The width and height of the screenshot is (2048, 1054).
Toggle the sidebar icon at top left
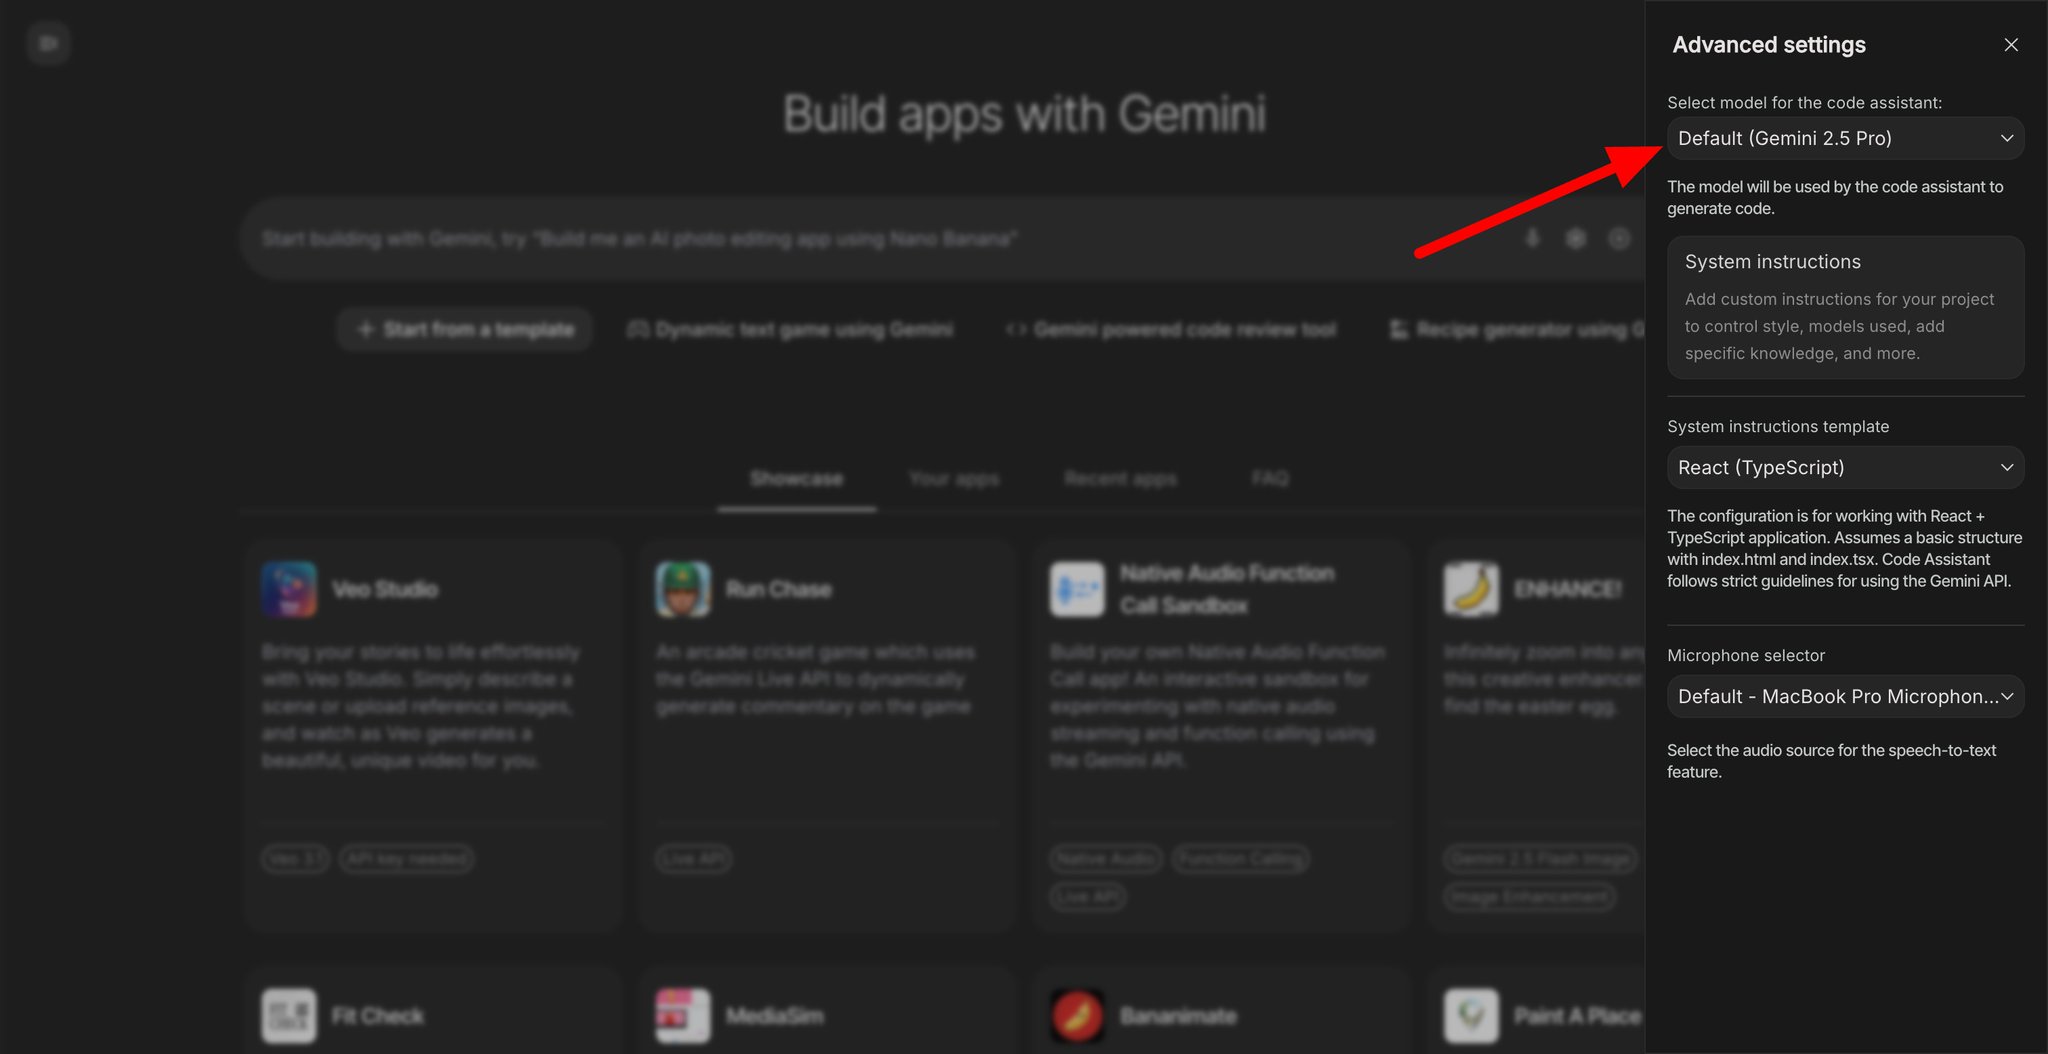[x=48, y=43]
